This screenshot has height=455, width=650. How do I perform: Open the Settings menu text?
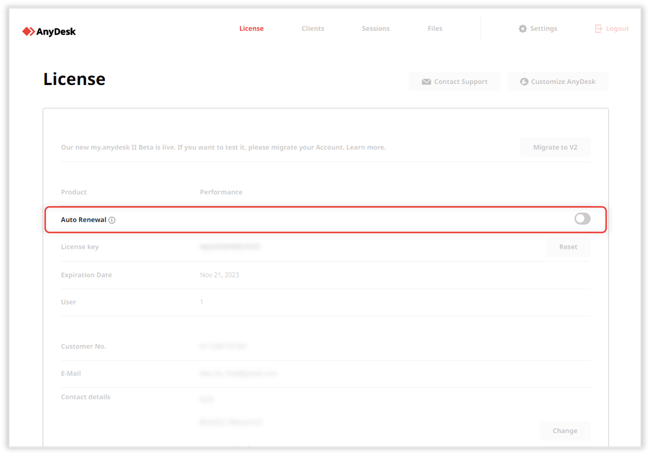click(543, 29)
